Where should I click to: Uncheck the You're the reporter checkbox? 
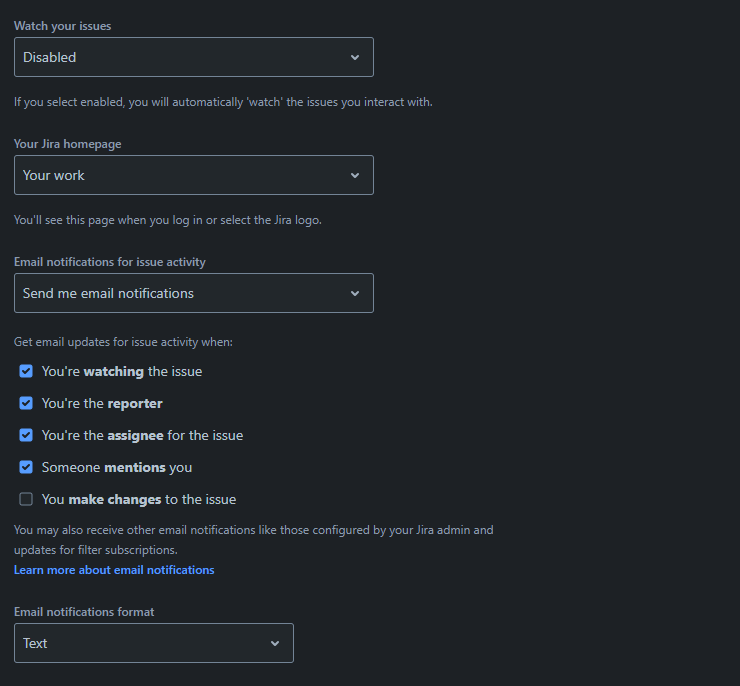tap(26, 403)
